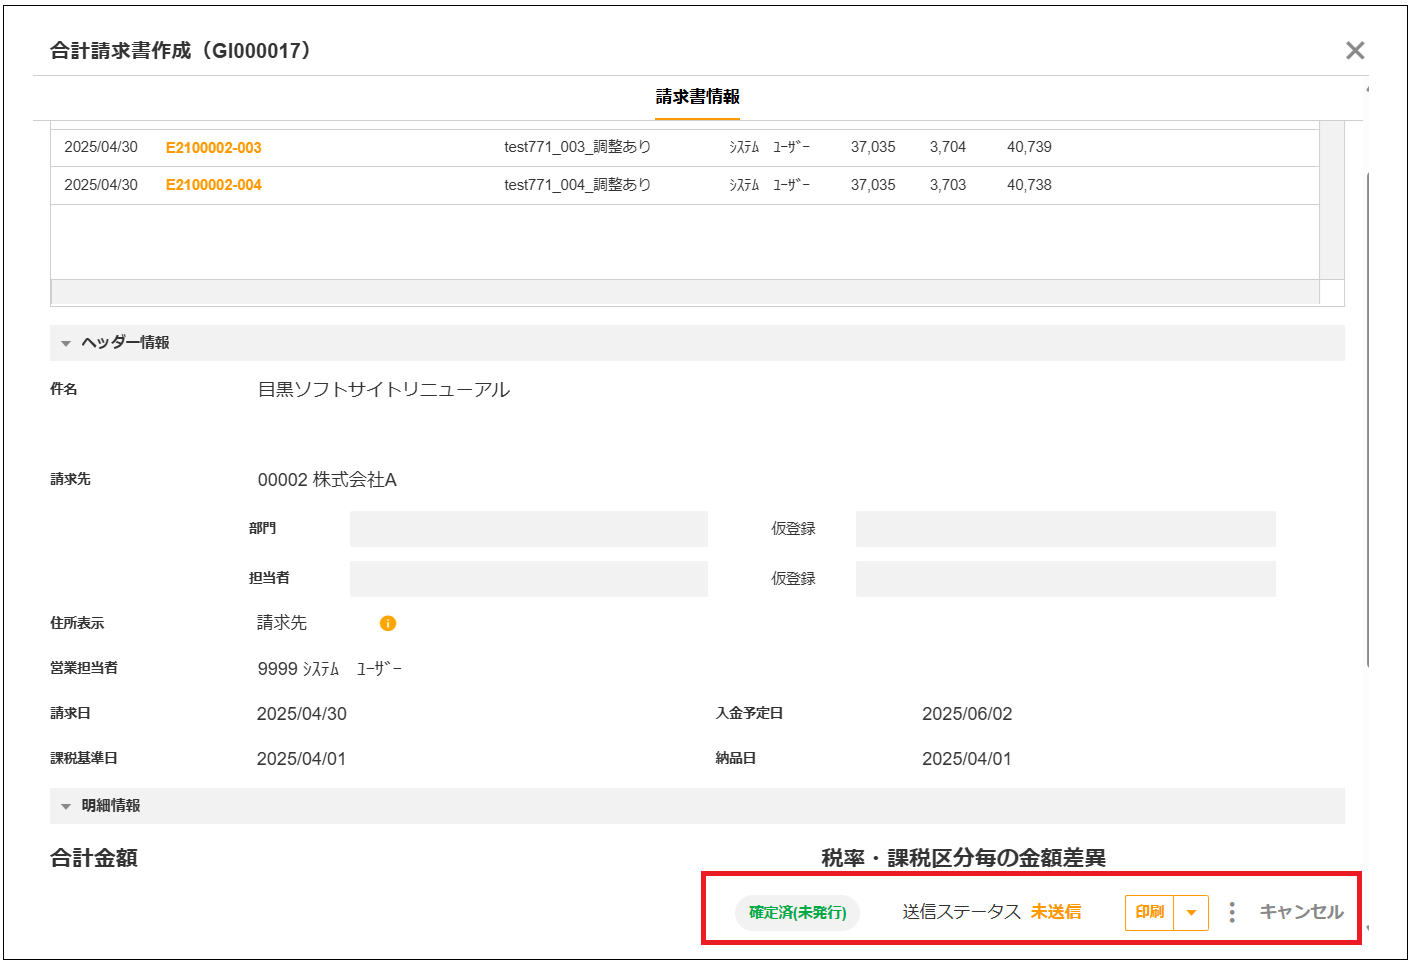Select the 請求書情報 tab

tap(698, 97)
